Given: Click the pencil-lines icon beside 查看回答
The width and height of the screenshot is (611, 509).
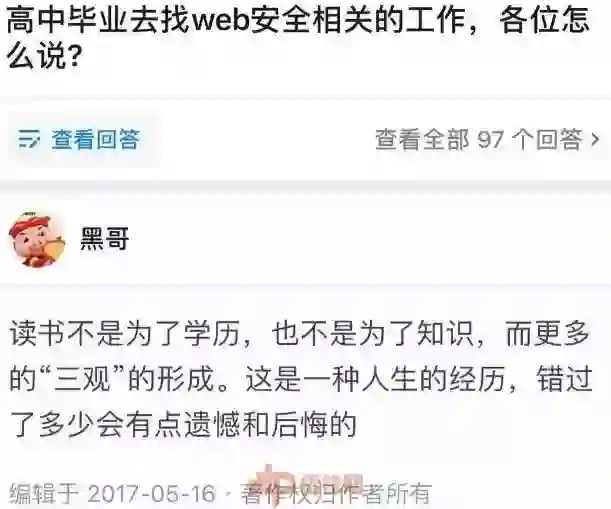Looking at the screenshot, I should (29, 139).
